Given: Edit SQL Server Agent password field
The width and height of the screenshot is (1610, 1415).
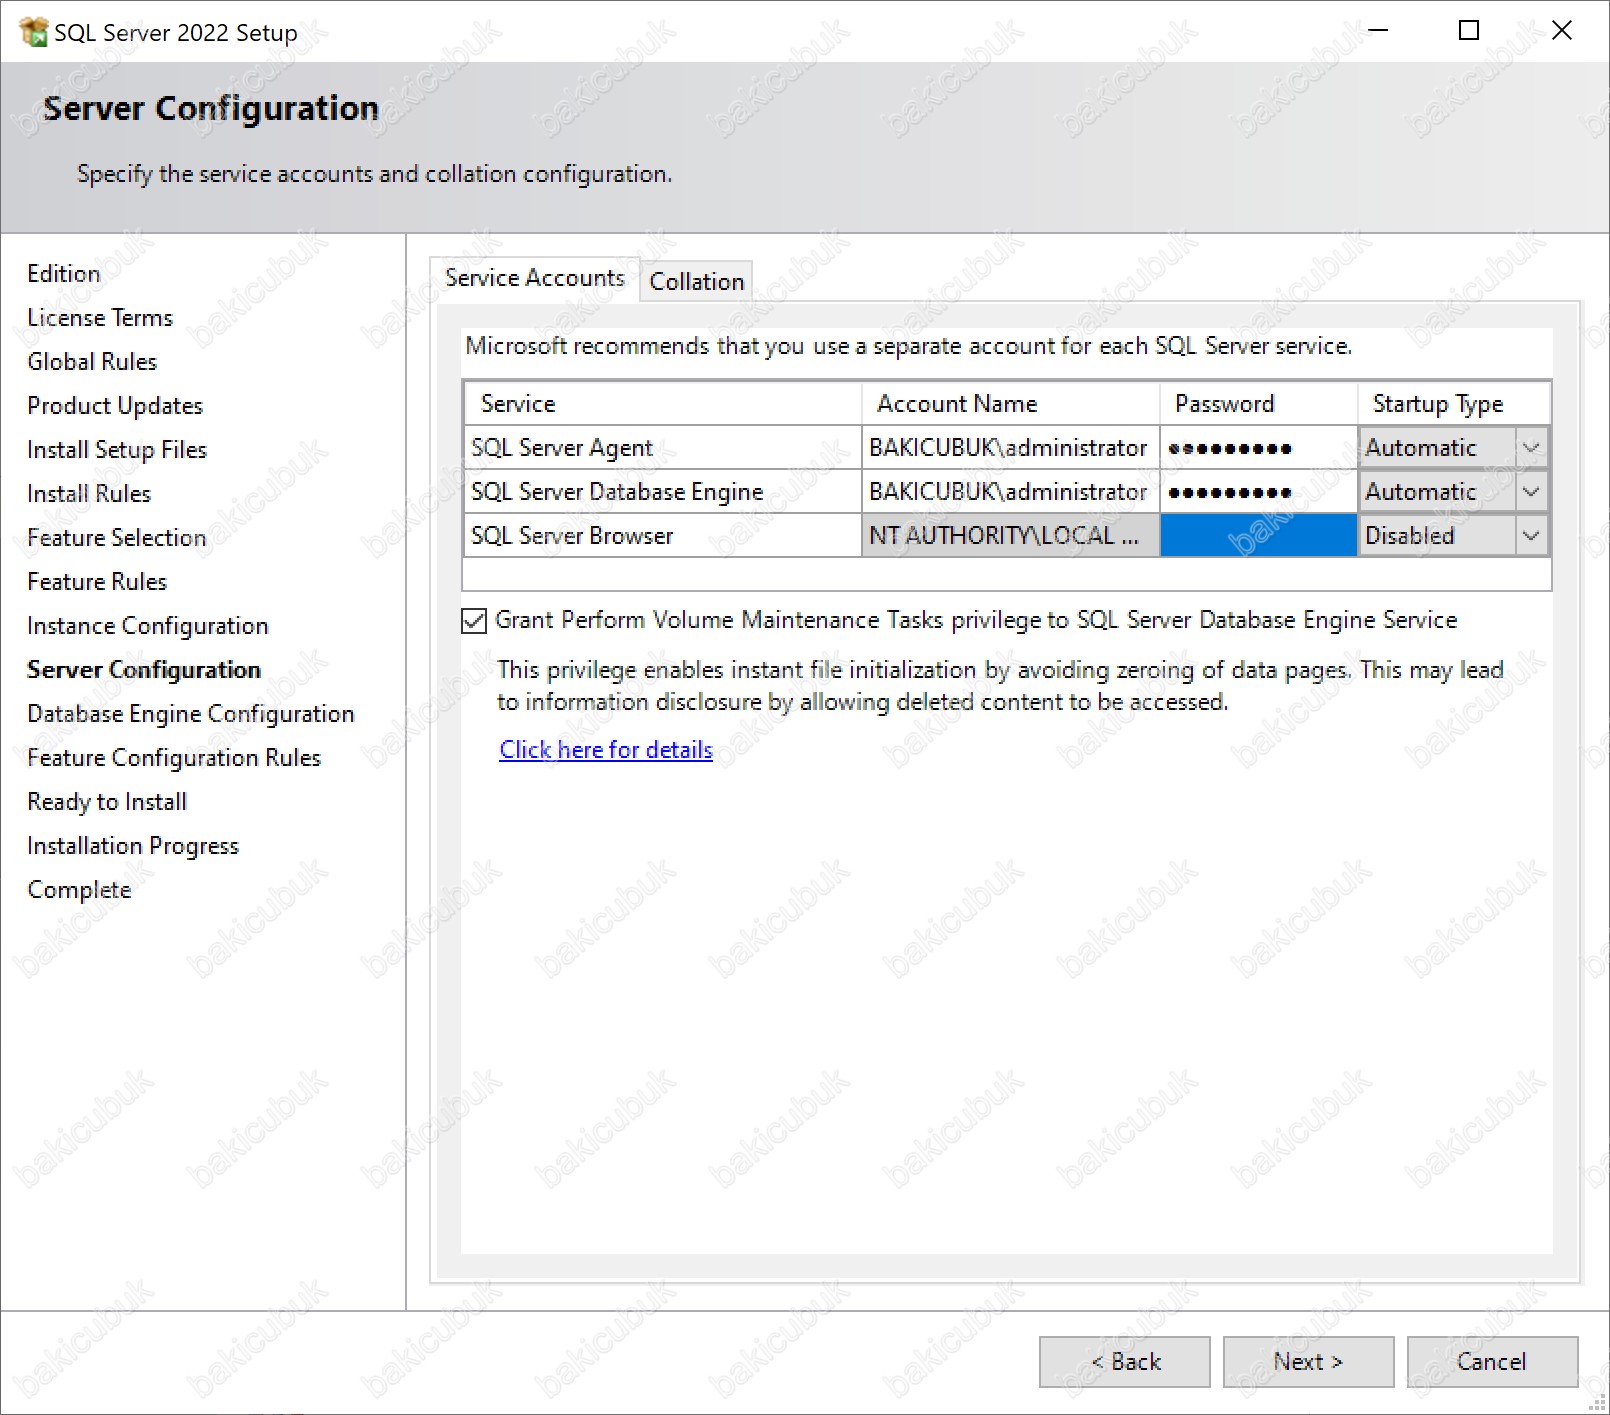Looking at the screenshot, I should point(1258,448).
